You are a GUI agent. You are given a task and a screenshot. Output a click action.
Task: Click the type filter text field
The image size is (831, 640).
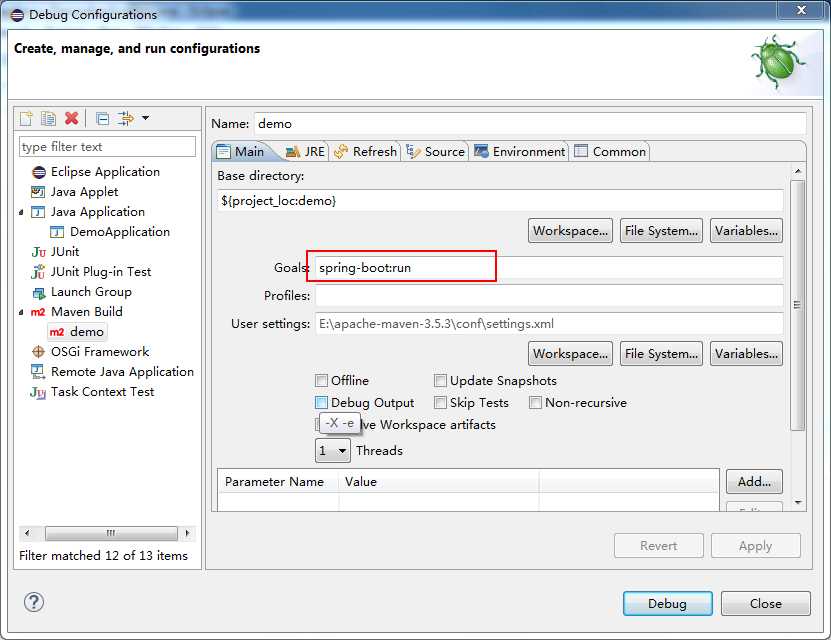(x=108, y=147)
